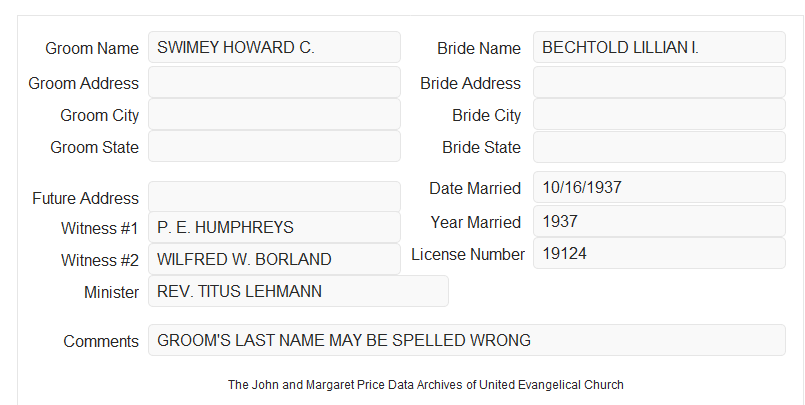Click the Groom Name field
805x405 pixels.
tap(274, 47)
